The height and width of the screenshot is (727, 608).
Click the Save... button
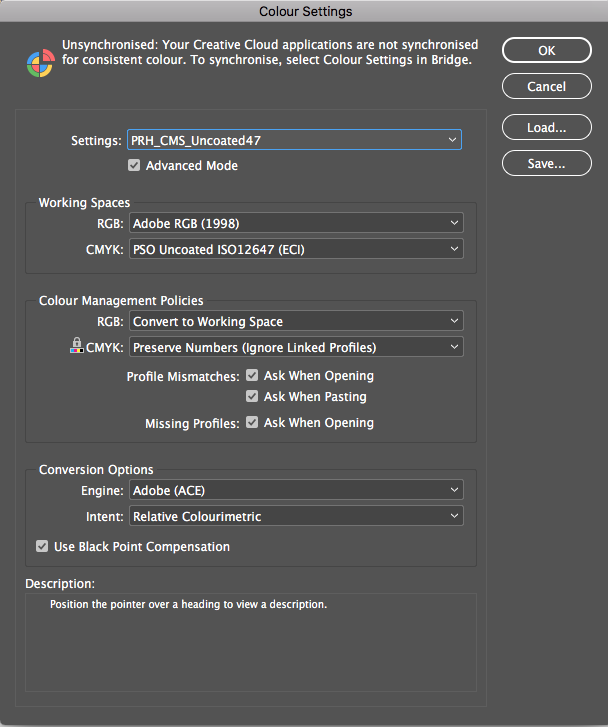pyautogui.click(x=547, y=163)
